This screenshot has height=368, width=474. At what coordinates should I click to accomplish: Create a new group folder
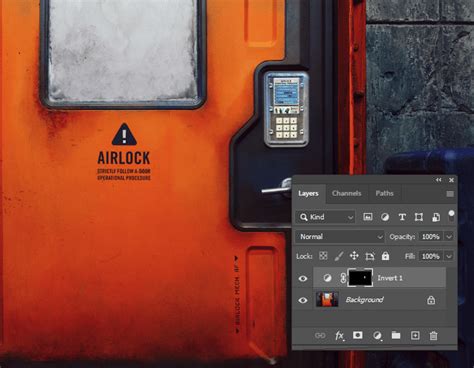click(x=396, y=335)
